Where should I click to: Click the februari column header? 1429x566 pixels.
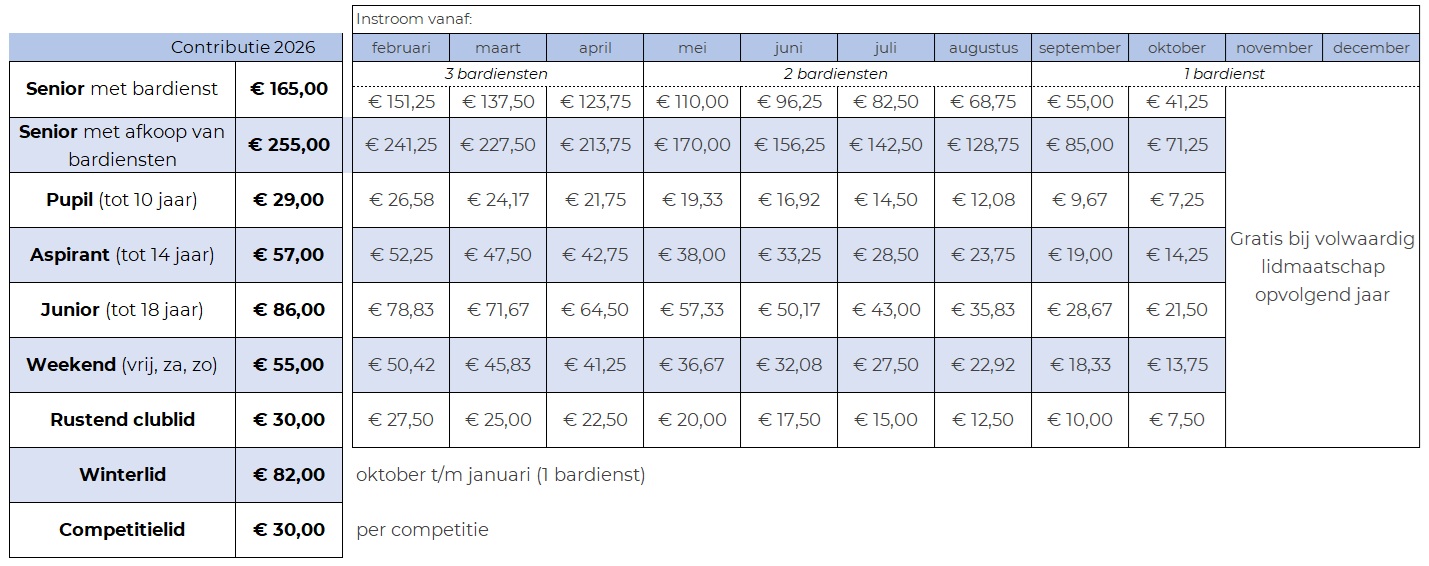point(400,48)
